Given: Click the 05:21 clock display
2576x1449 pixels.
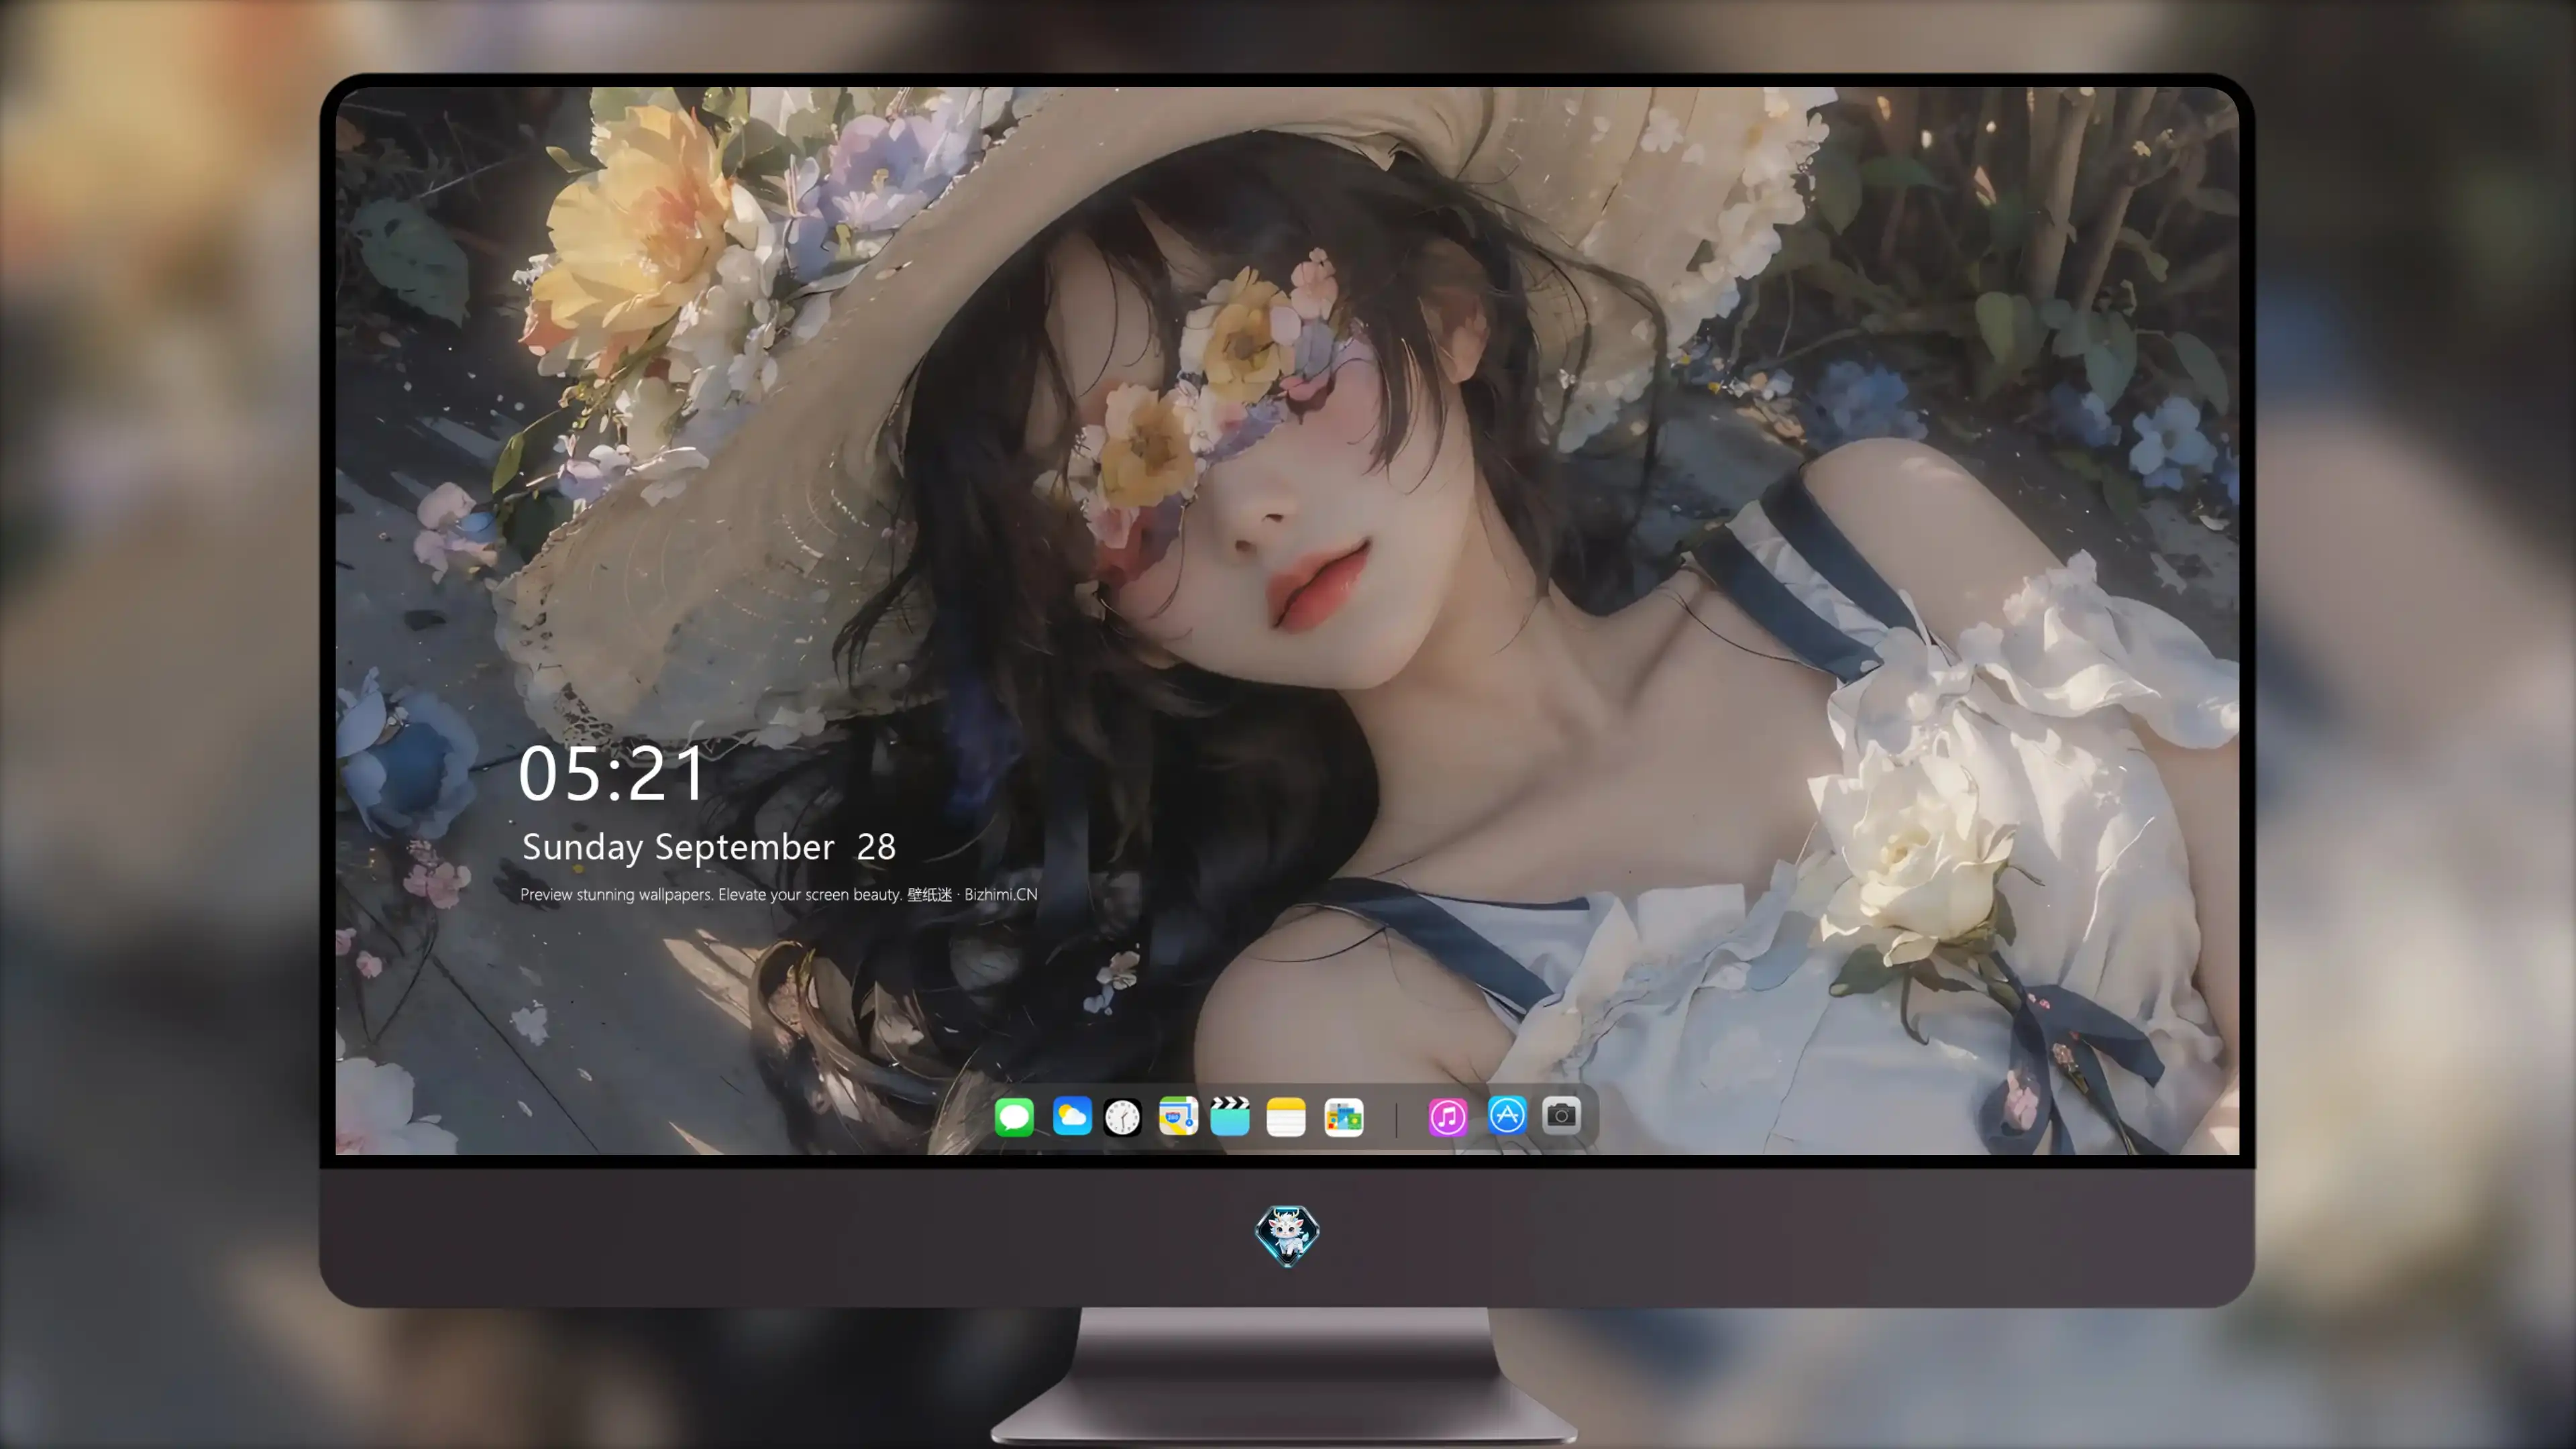Looking at the screenshot, I should [612, 774].
